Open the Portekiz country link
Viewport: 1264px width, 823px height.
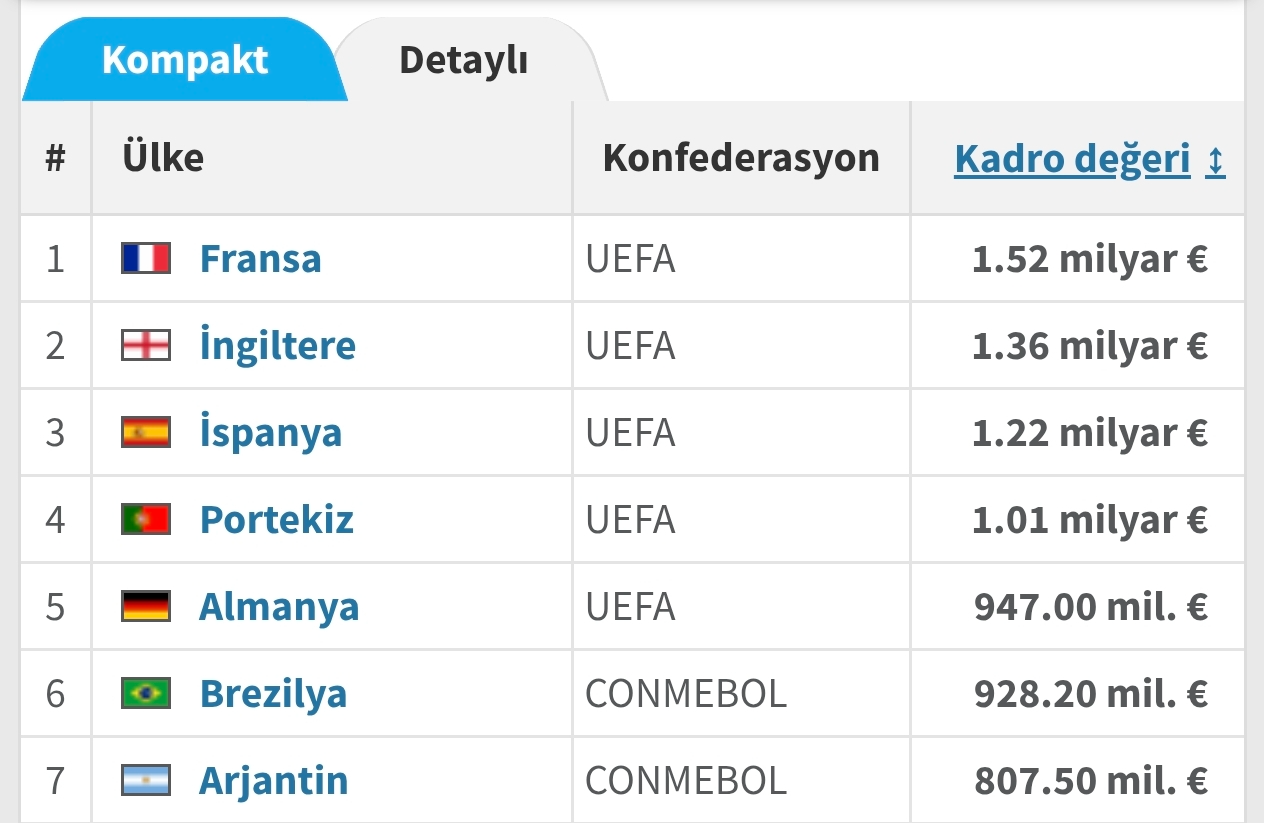277,520
